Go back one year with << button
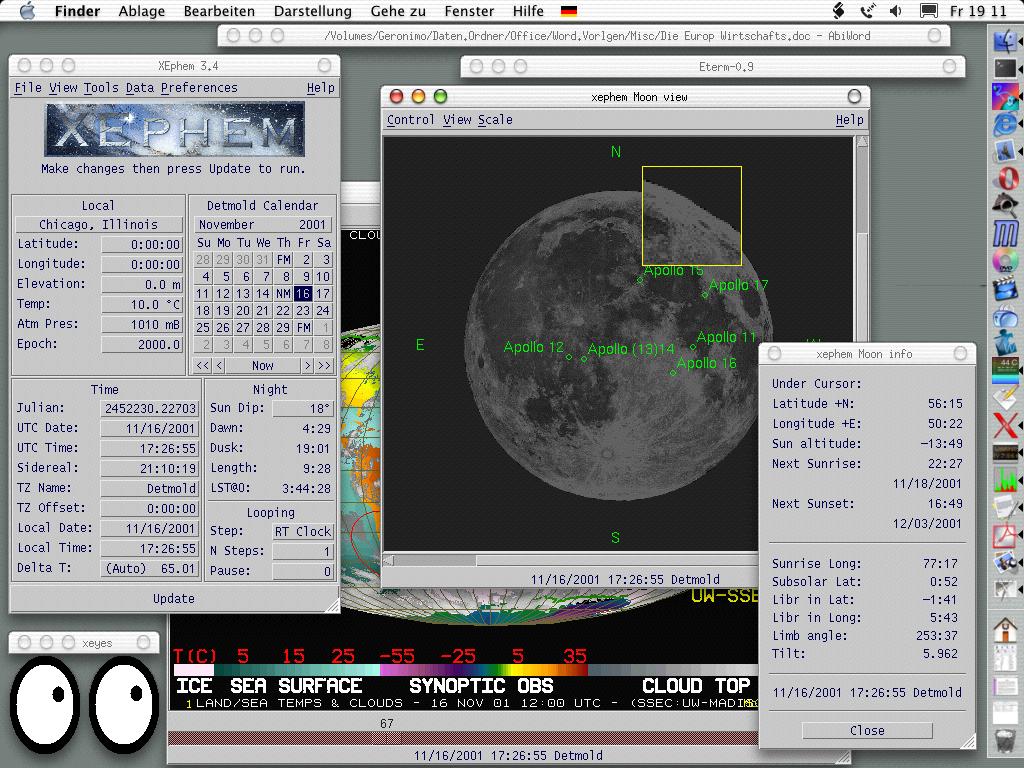 click(x=202, y=365)
